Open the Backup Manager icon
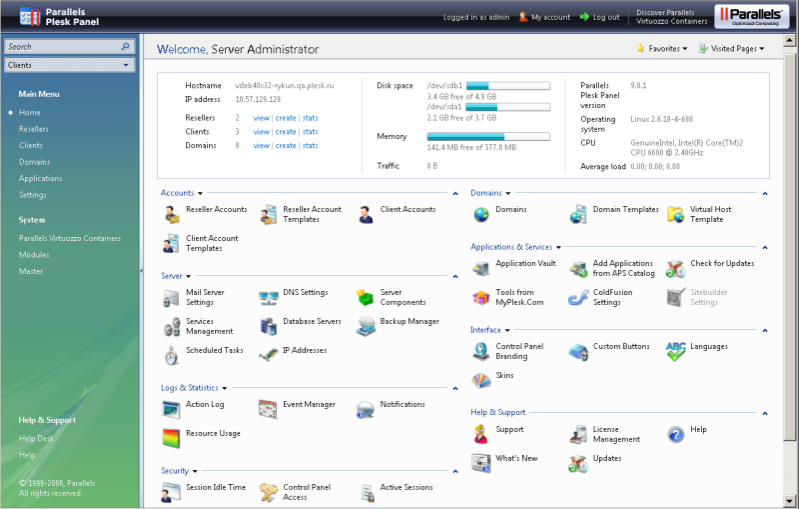The width and height of the screenshot is (799, 509). [x=366, y=327]
